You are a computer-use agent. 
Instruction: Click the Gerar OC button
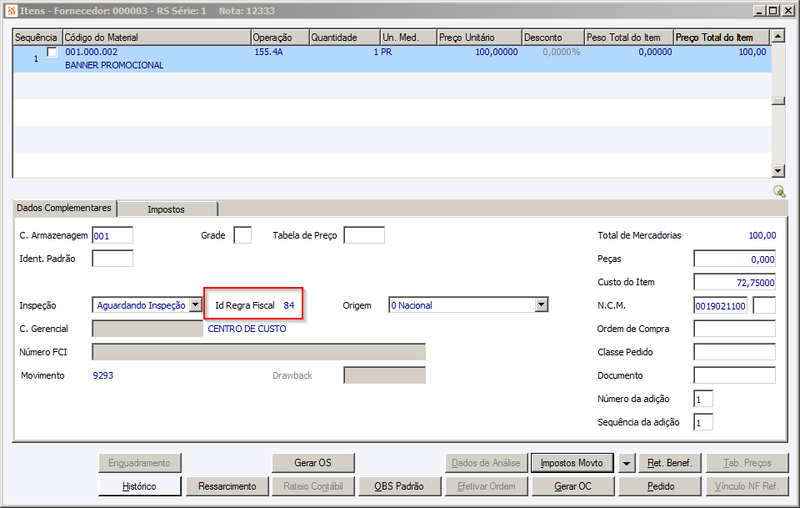point(573,486)
